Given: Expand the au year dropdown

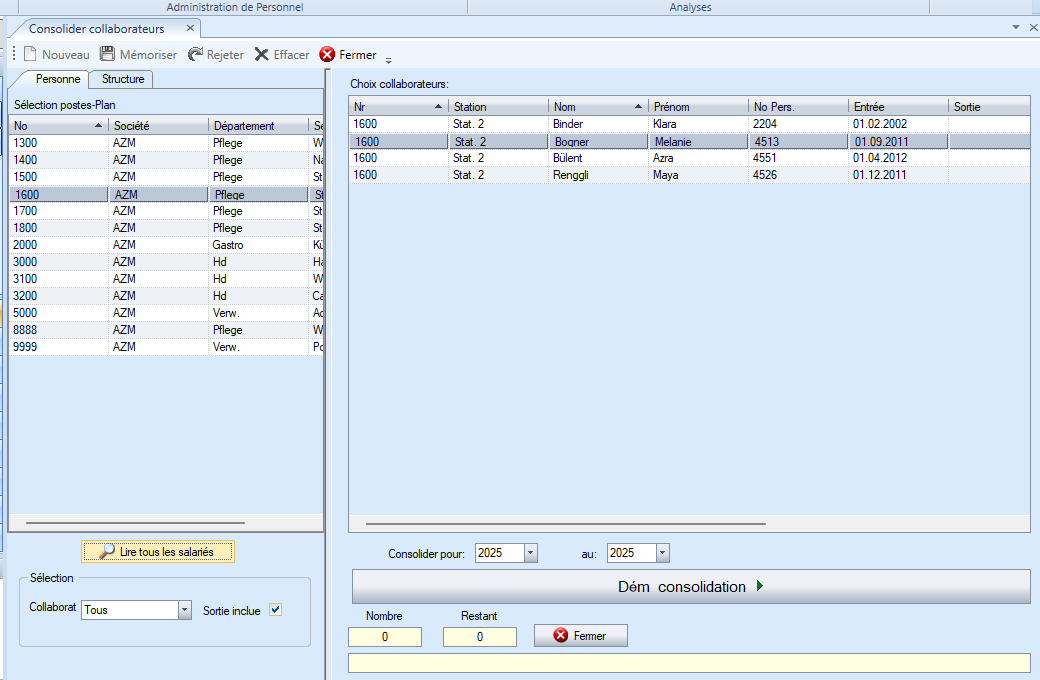Looking at the screenshot, I should [662, 553].
